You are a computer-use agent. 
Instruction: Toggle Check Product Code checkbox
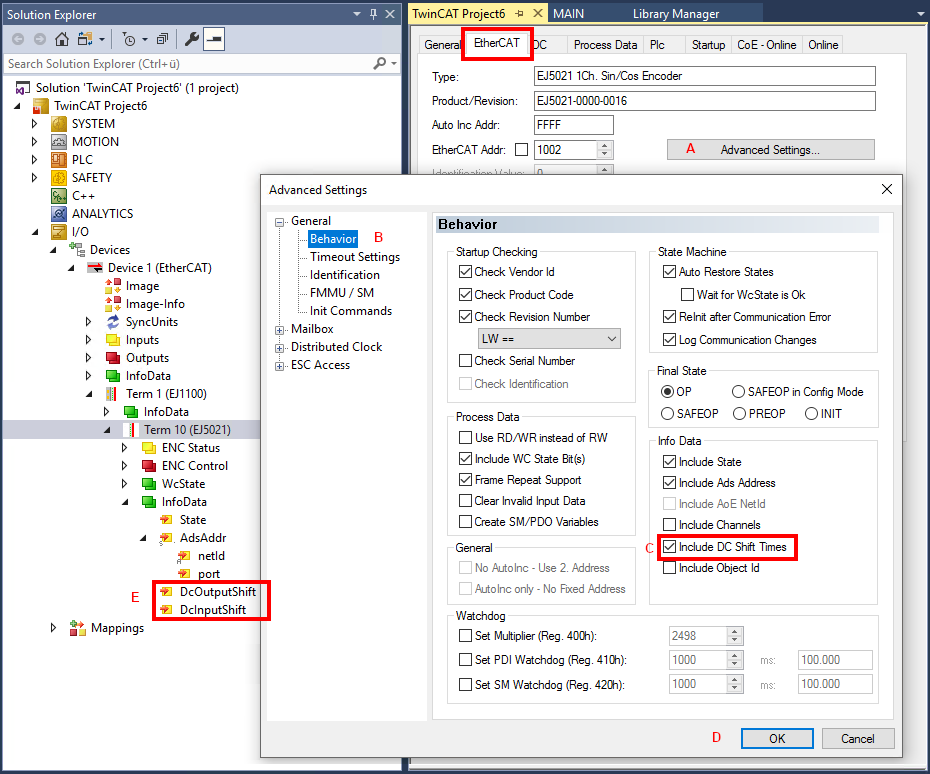466,294
